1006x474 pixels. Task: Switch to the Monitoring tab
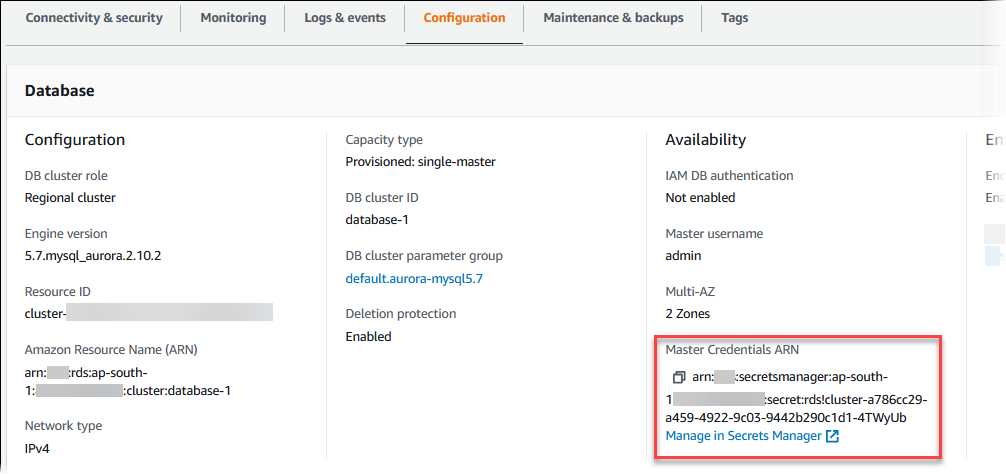(233, 18)
